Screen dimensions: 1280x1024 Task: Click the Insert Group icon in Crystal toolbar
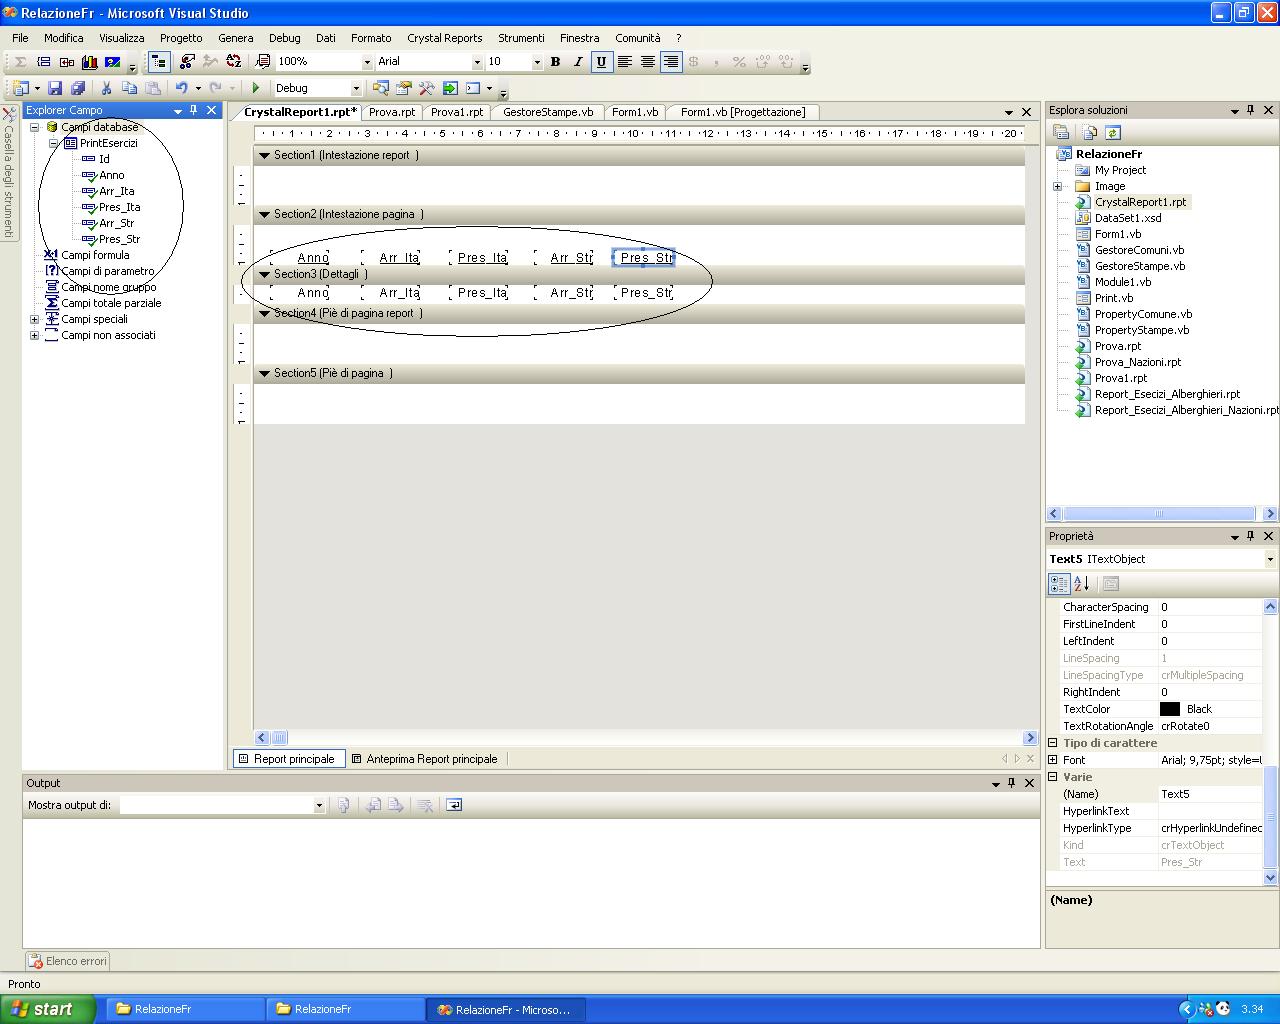click(x=44, y=62)
